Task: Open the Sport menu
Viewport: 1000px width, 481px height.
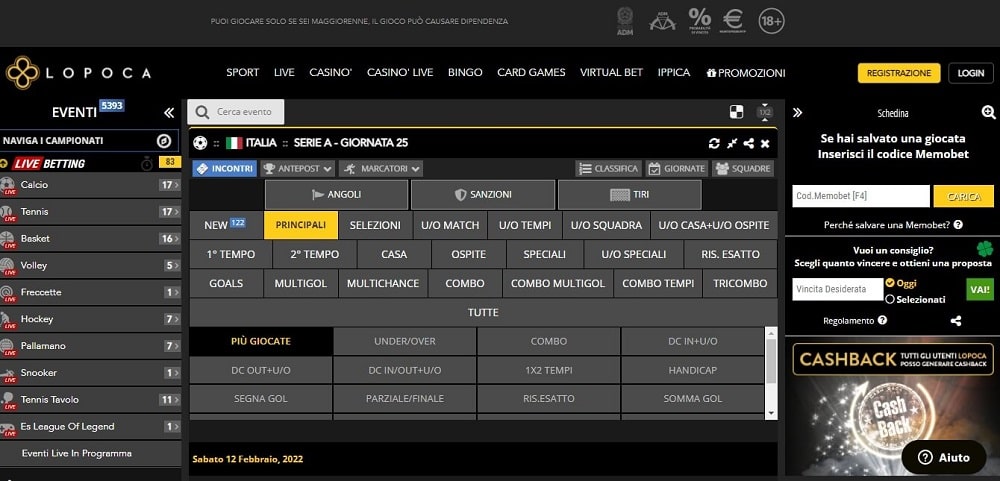Action: coord(242,73)
